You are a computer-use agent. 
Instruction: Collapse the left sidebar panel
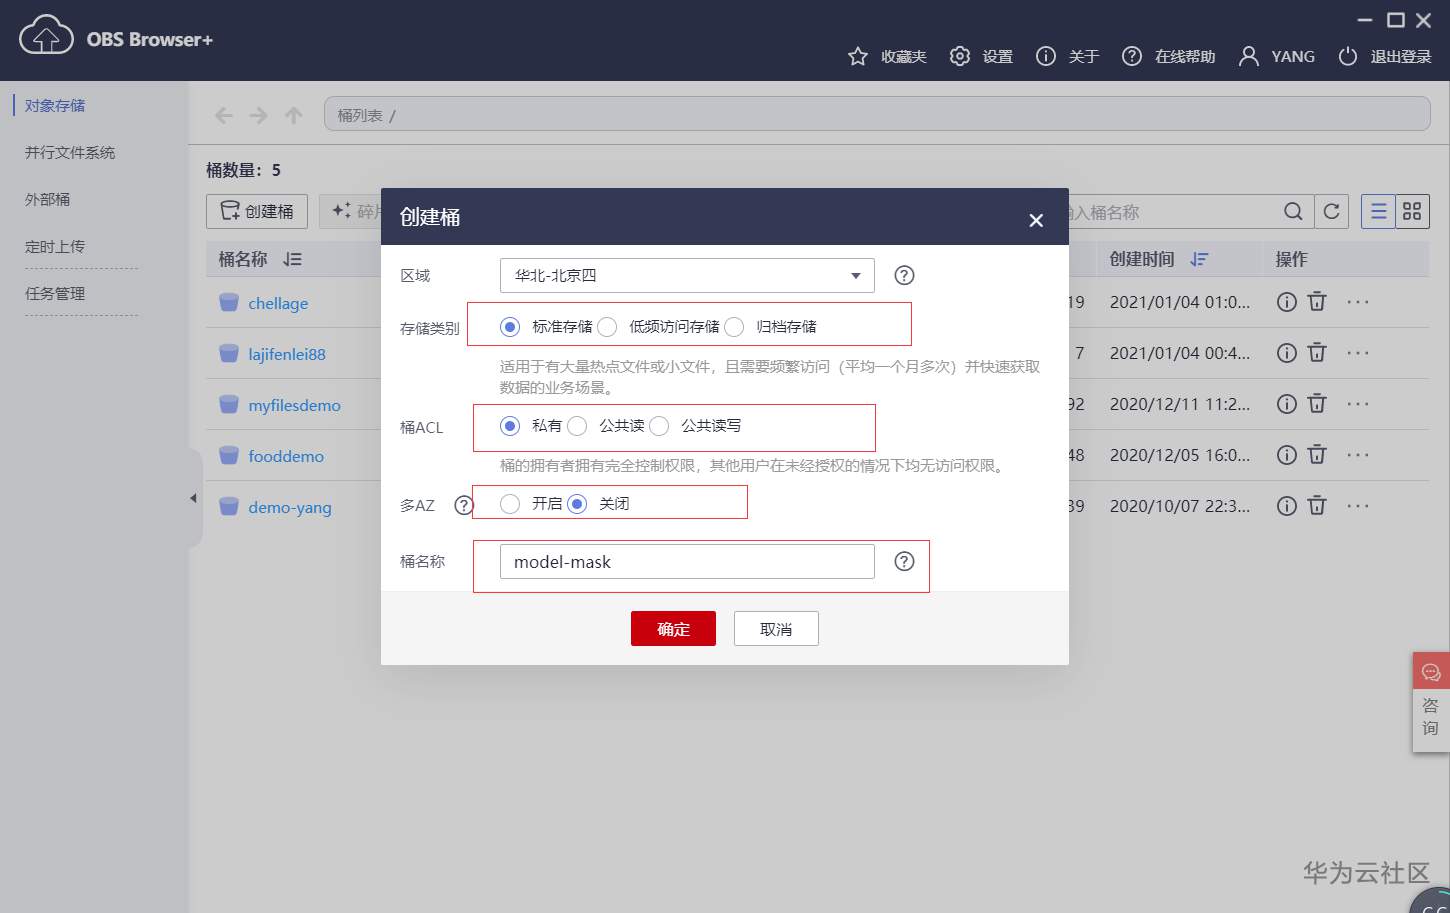click(193, 498)
